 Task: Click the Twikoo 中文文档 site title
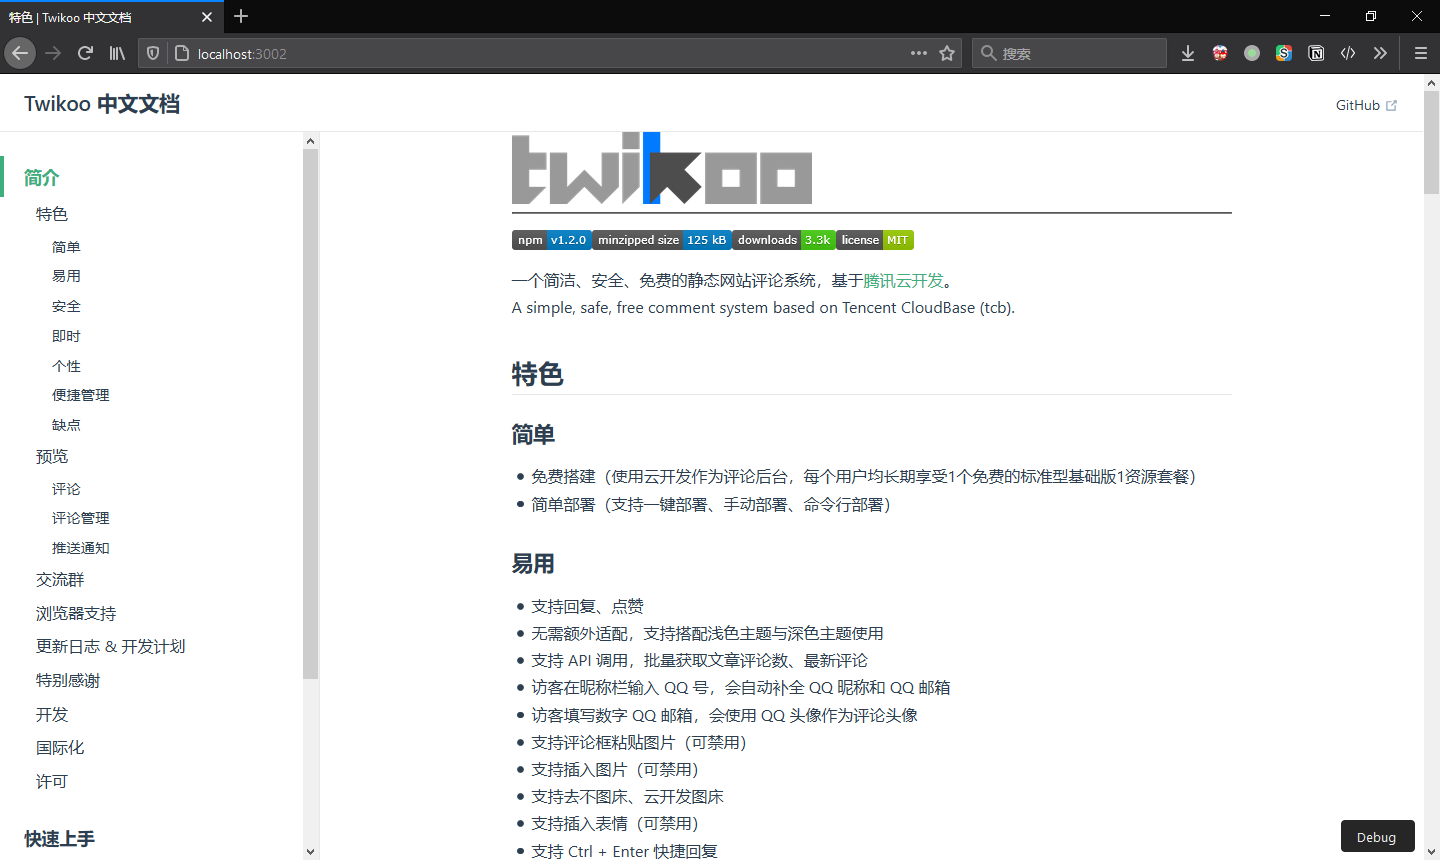click(102, 104)
